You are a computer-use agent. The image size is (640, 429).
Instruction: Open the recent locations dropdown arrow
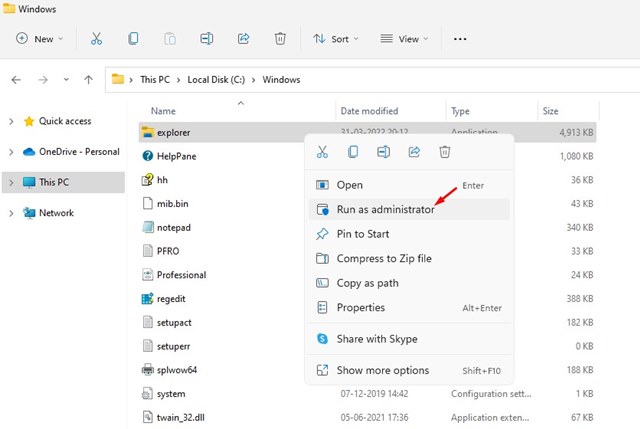[x=66, y=80]
